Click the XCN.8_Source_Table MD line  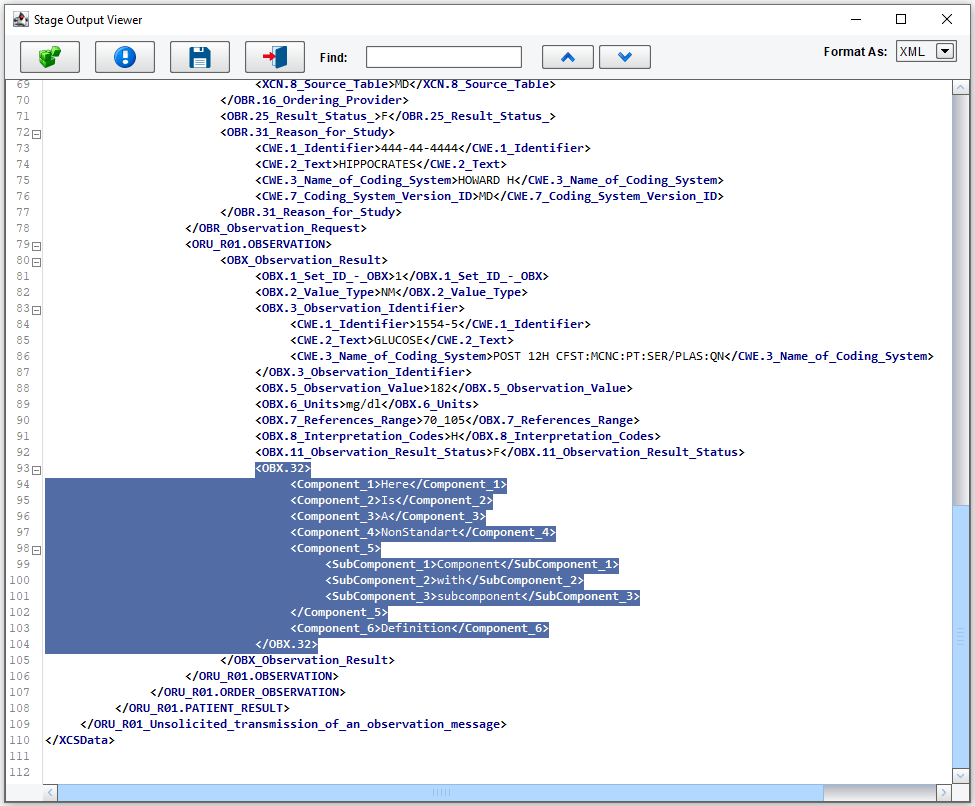tap(405, 84)
